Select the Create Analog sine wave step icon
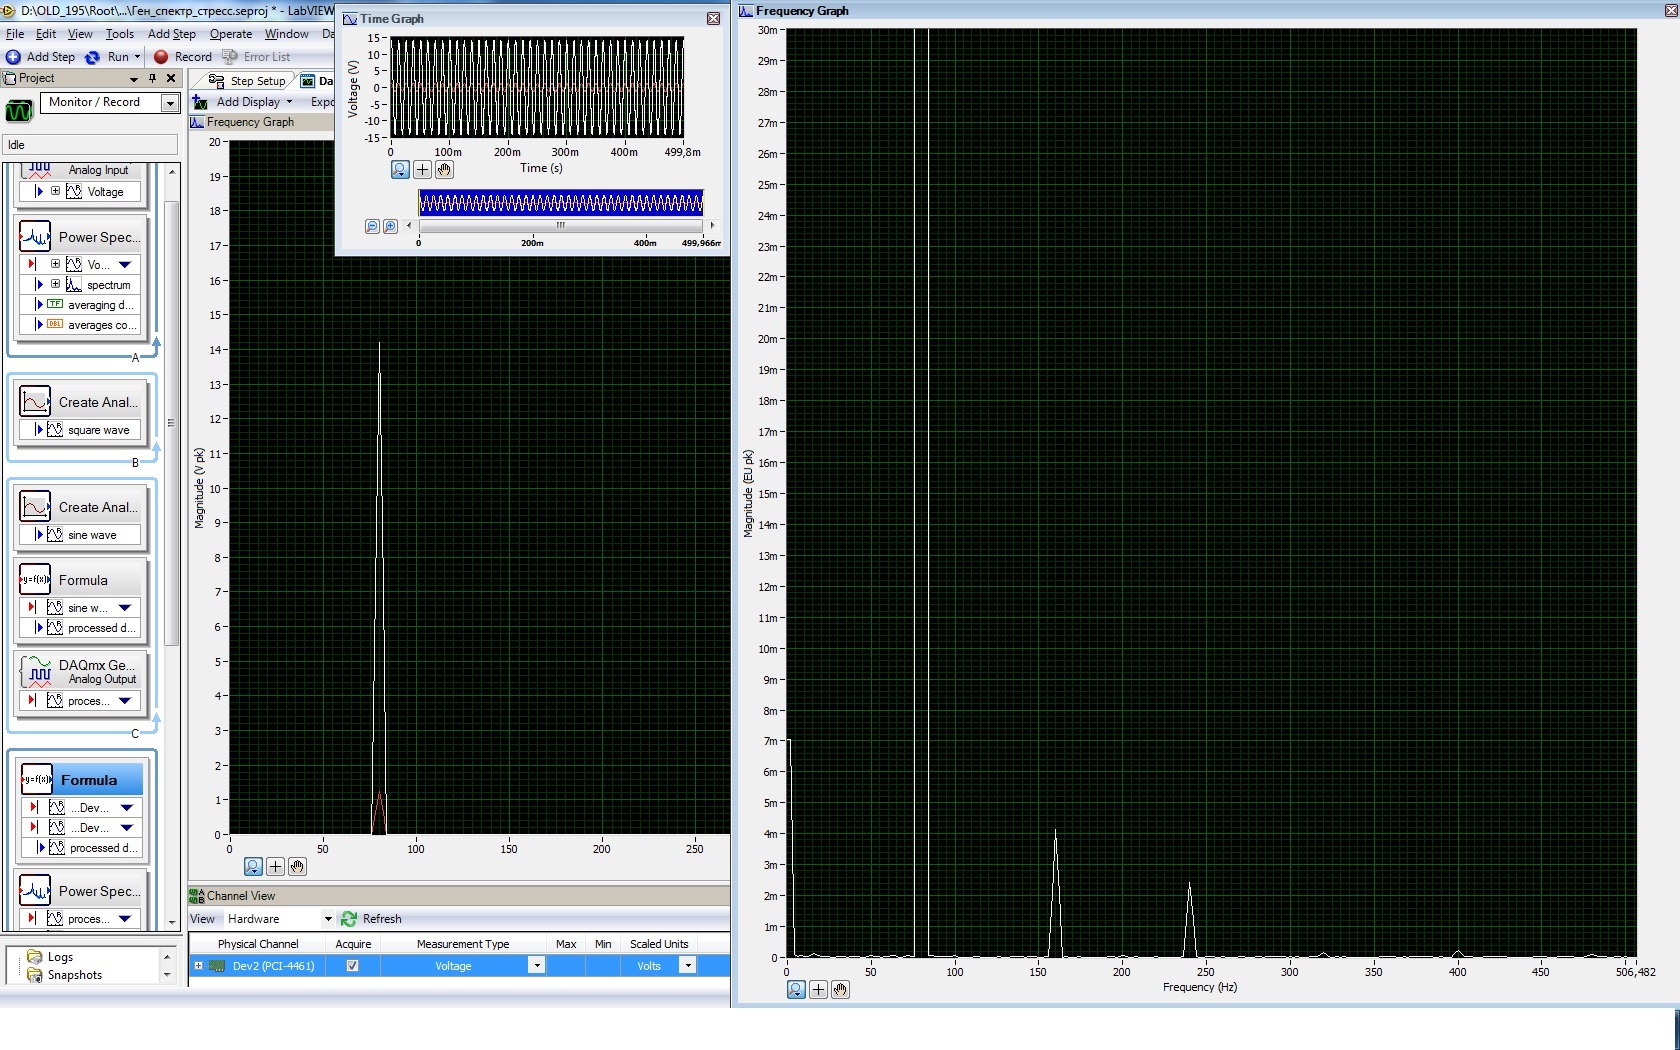 point(35,507)
